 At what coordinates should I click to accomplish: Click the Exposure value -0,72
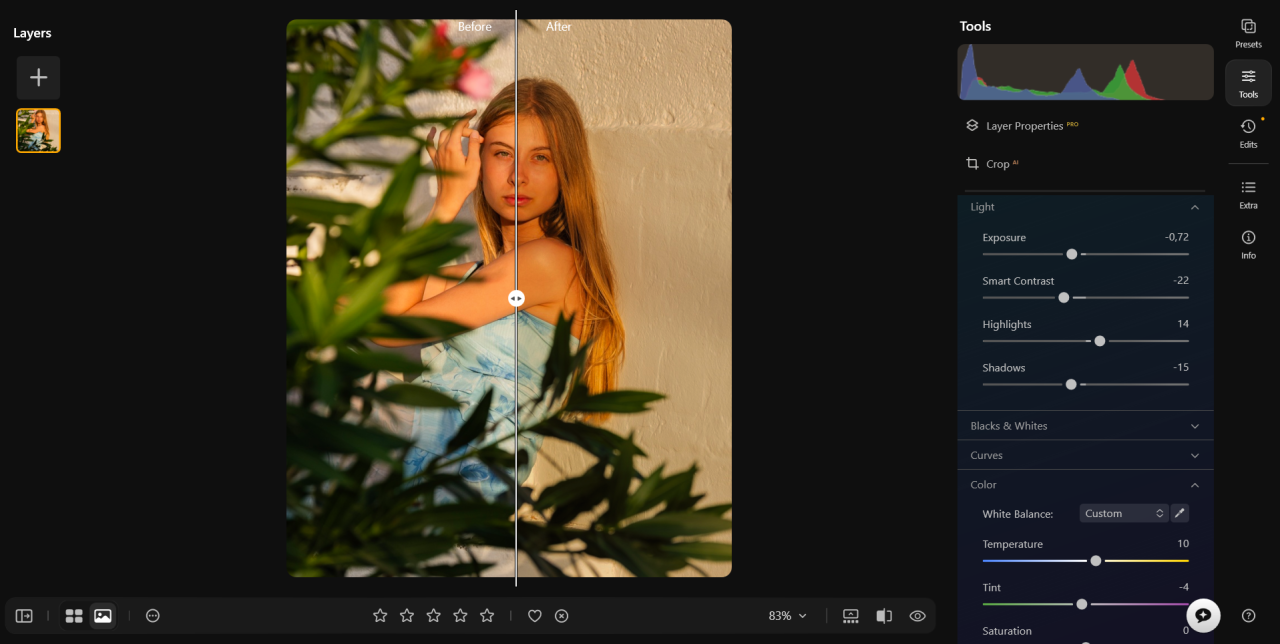[x=1176, y=237]
